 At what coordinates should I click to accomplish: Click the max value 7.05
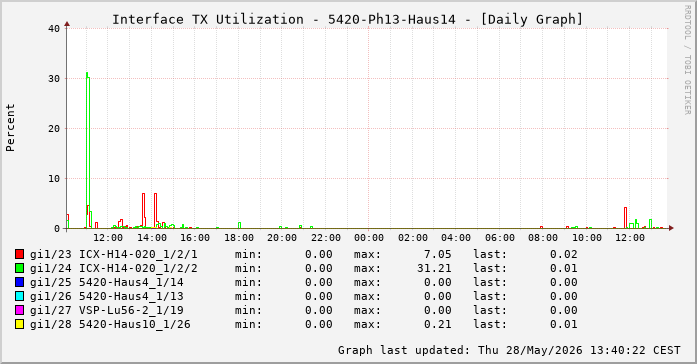(437, 254)
